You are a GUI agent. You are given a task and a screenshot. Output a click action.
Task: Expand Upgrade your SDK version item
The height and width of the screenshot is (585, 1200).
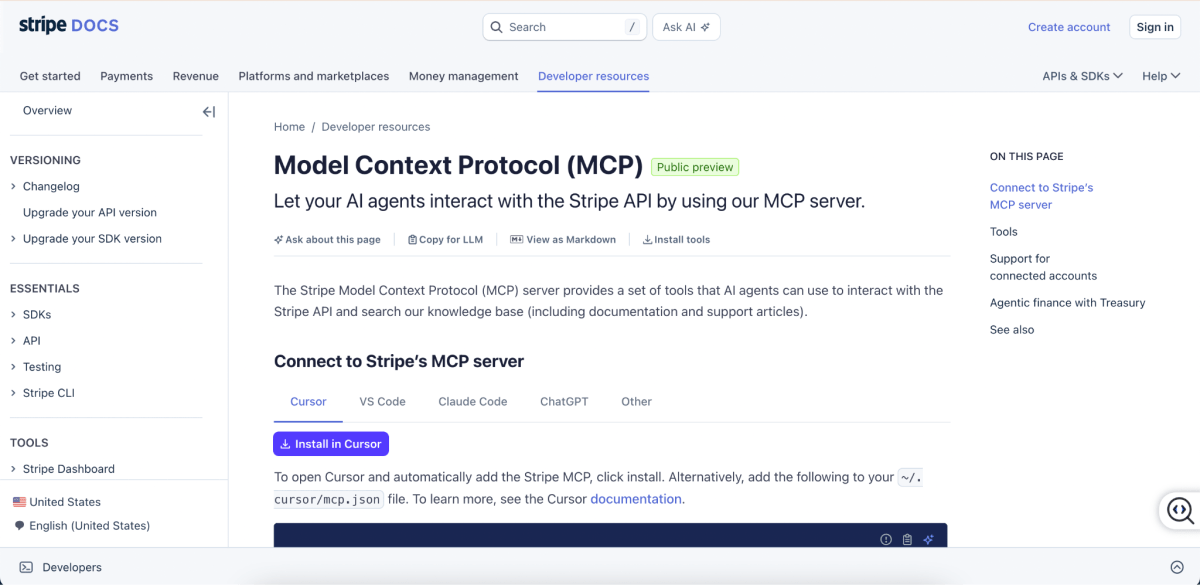click(x=13, y=239)
